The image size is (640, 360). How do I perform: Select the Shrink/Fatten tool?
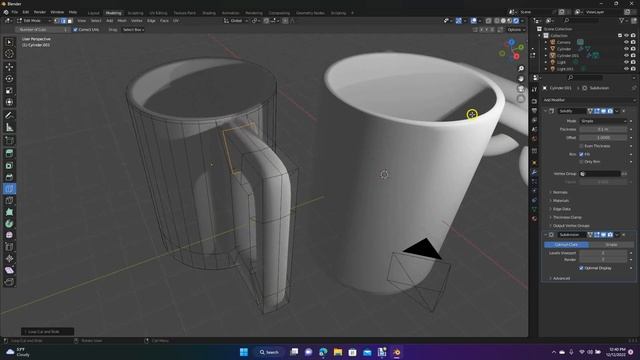9,258
